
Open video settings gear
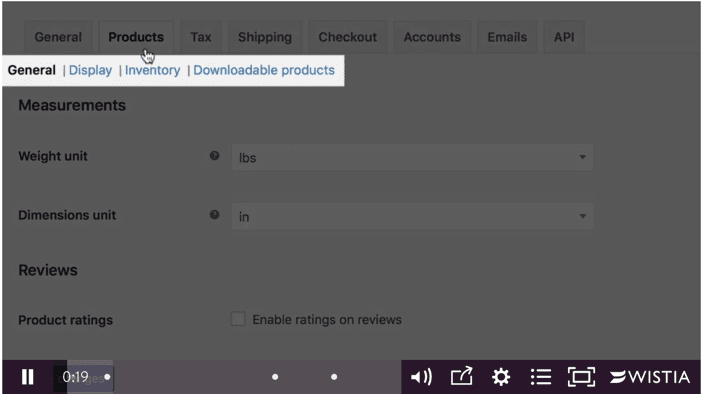click(501, 377)
